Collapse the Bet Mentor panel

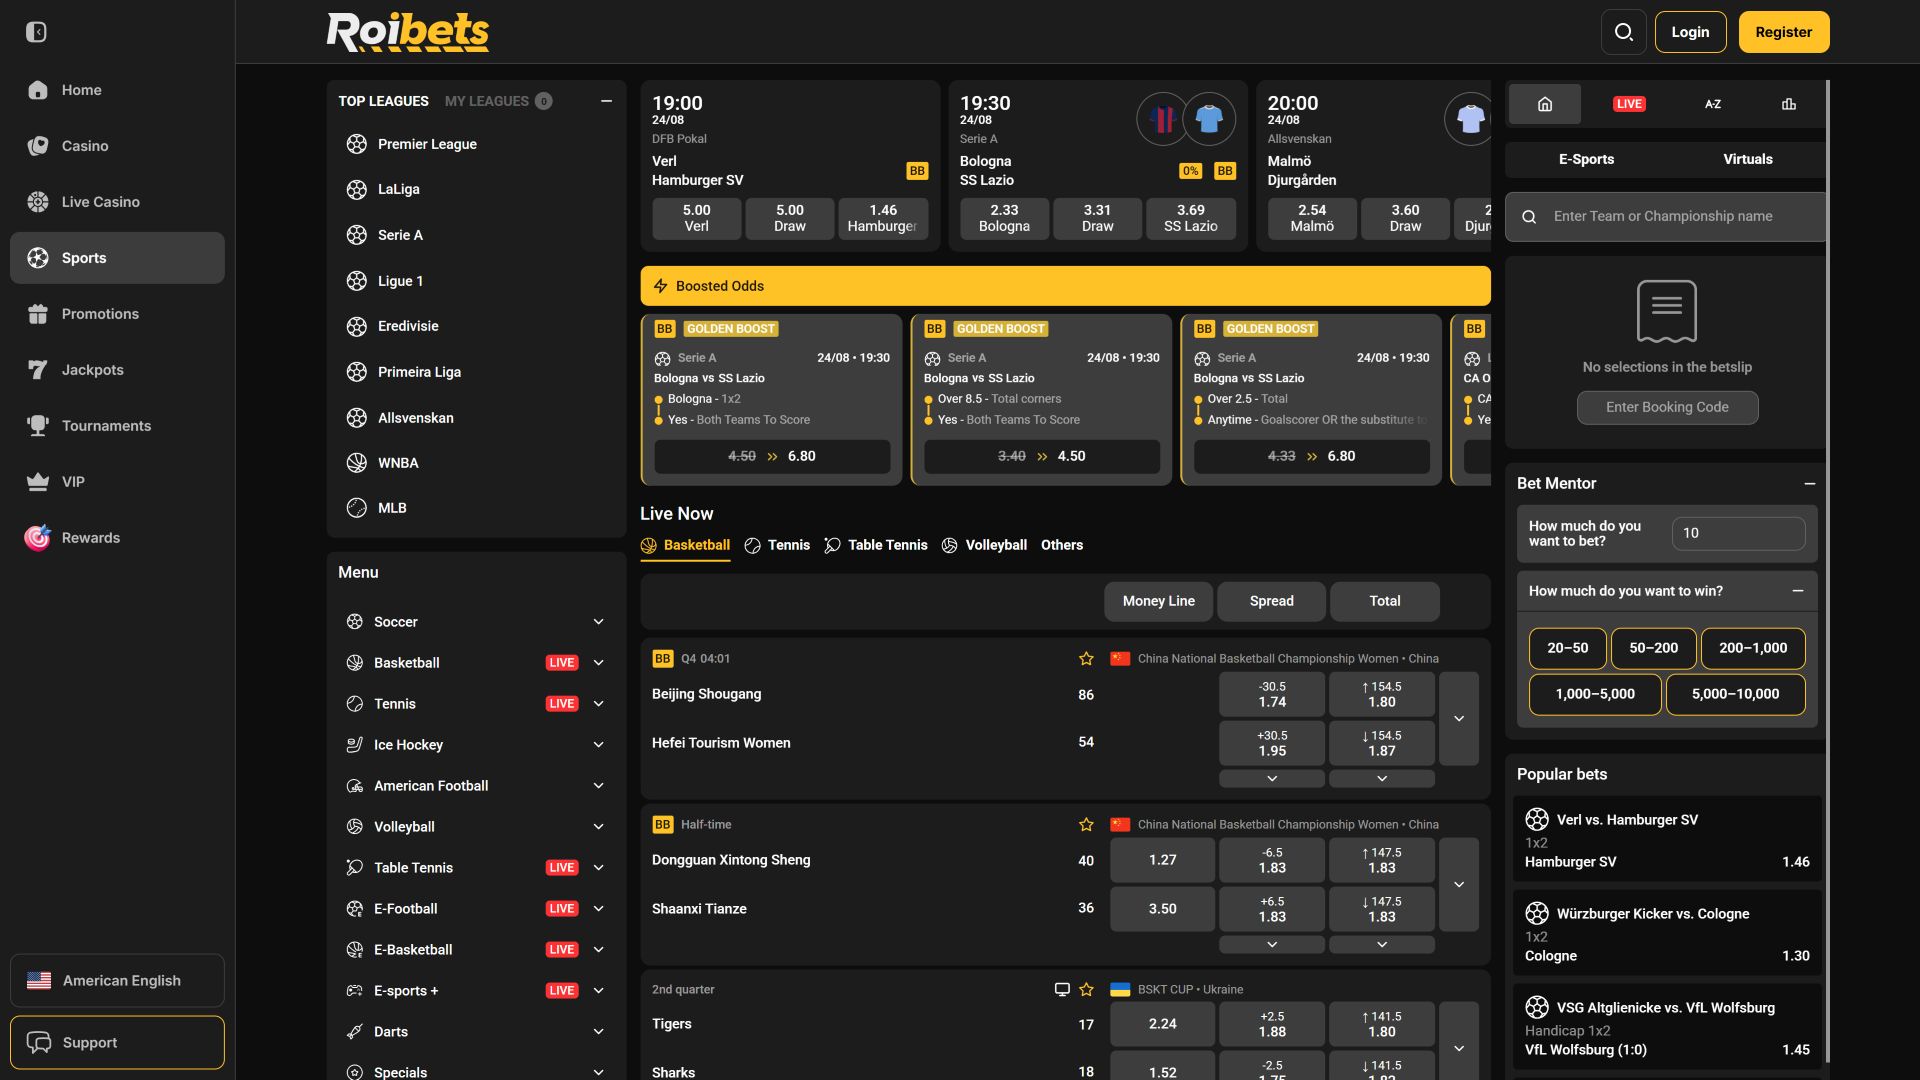(x=1809, y=484)
